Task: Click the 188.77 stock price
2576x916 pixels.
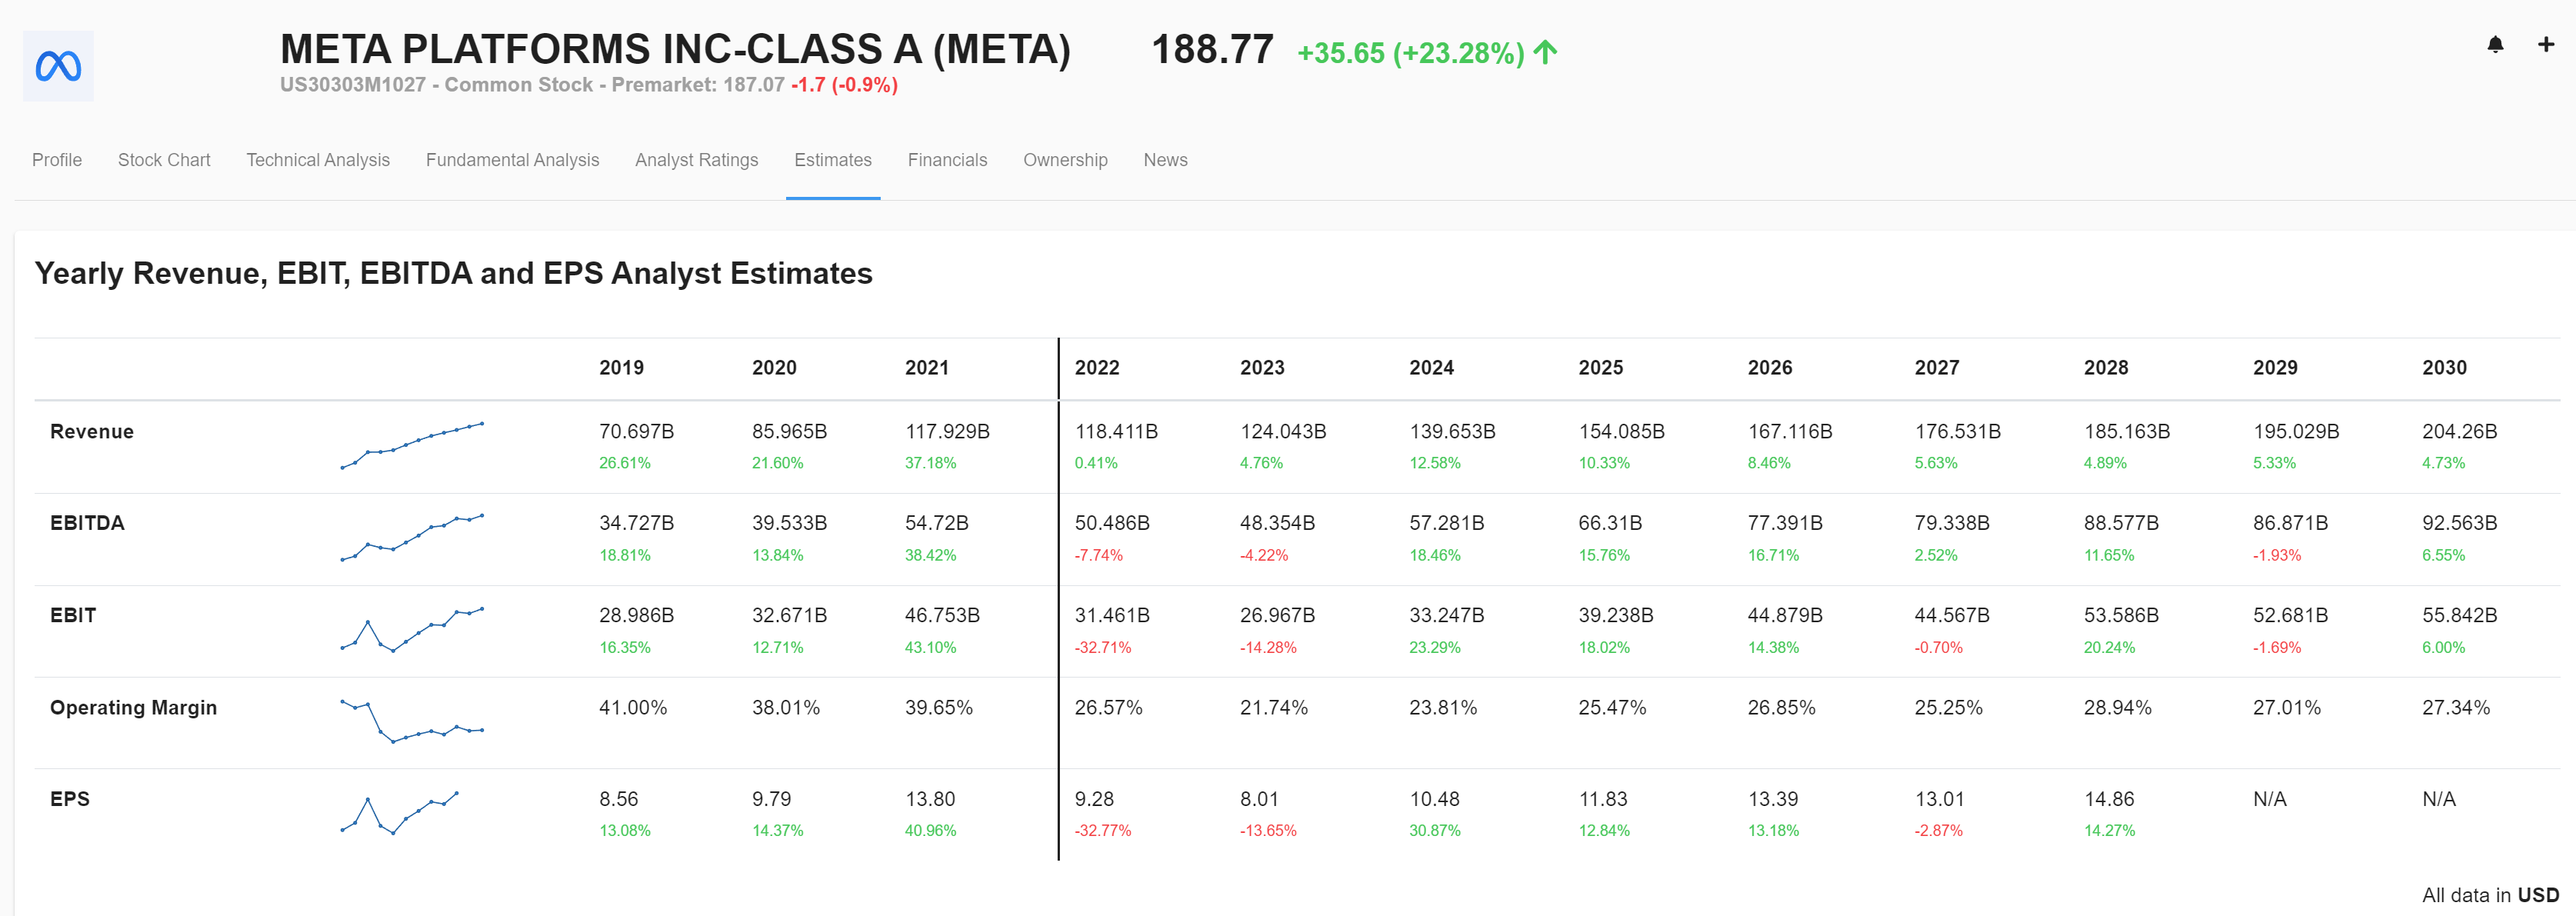Action: (x=1212, y=50)
